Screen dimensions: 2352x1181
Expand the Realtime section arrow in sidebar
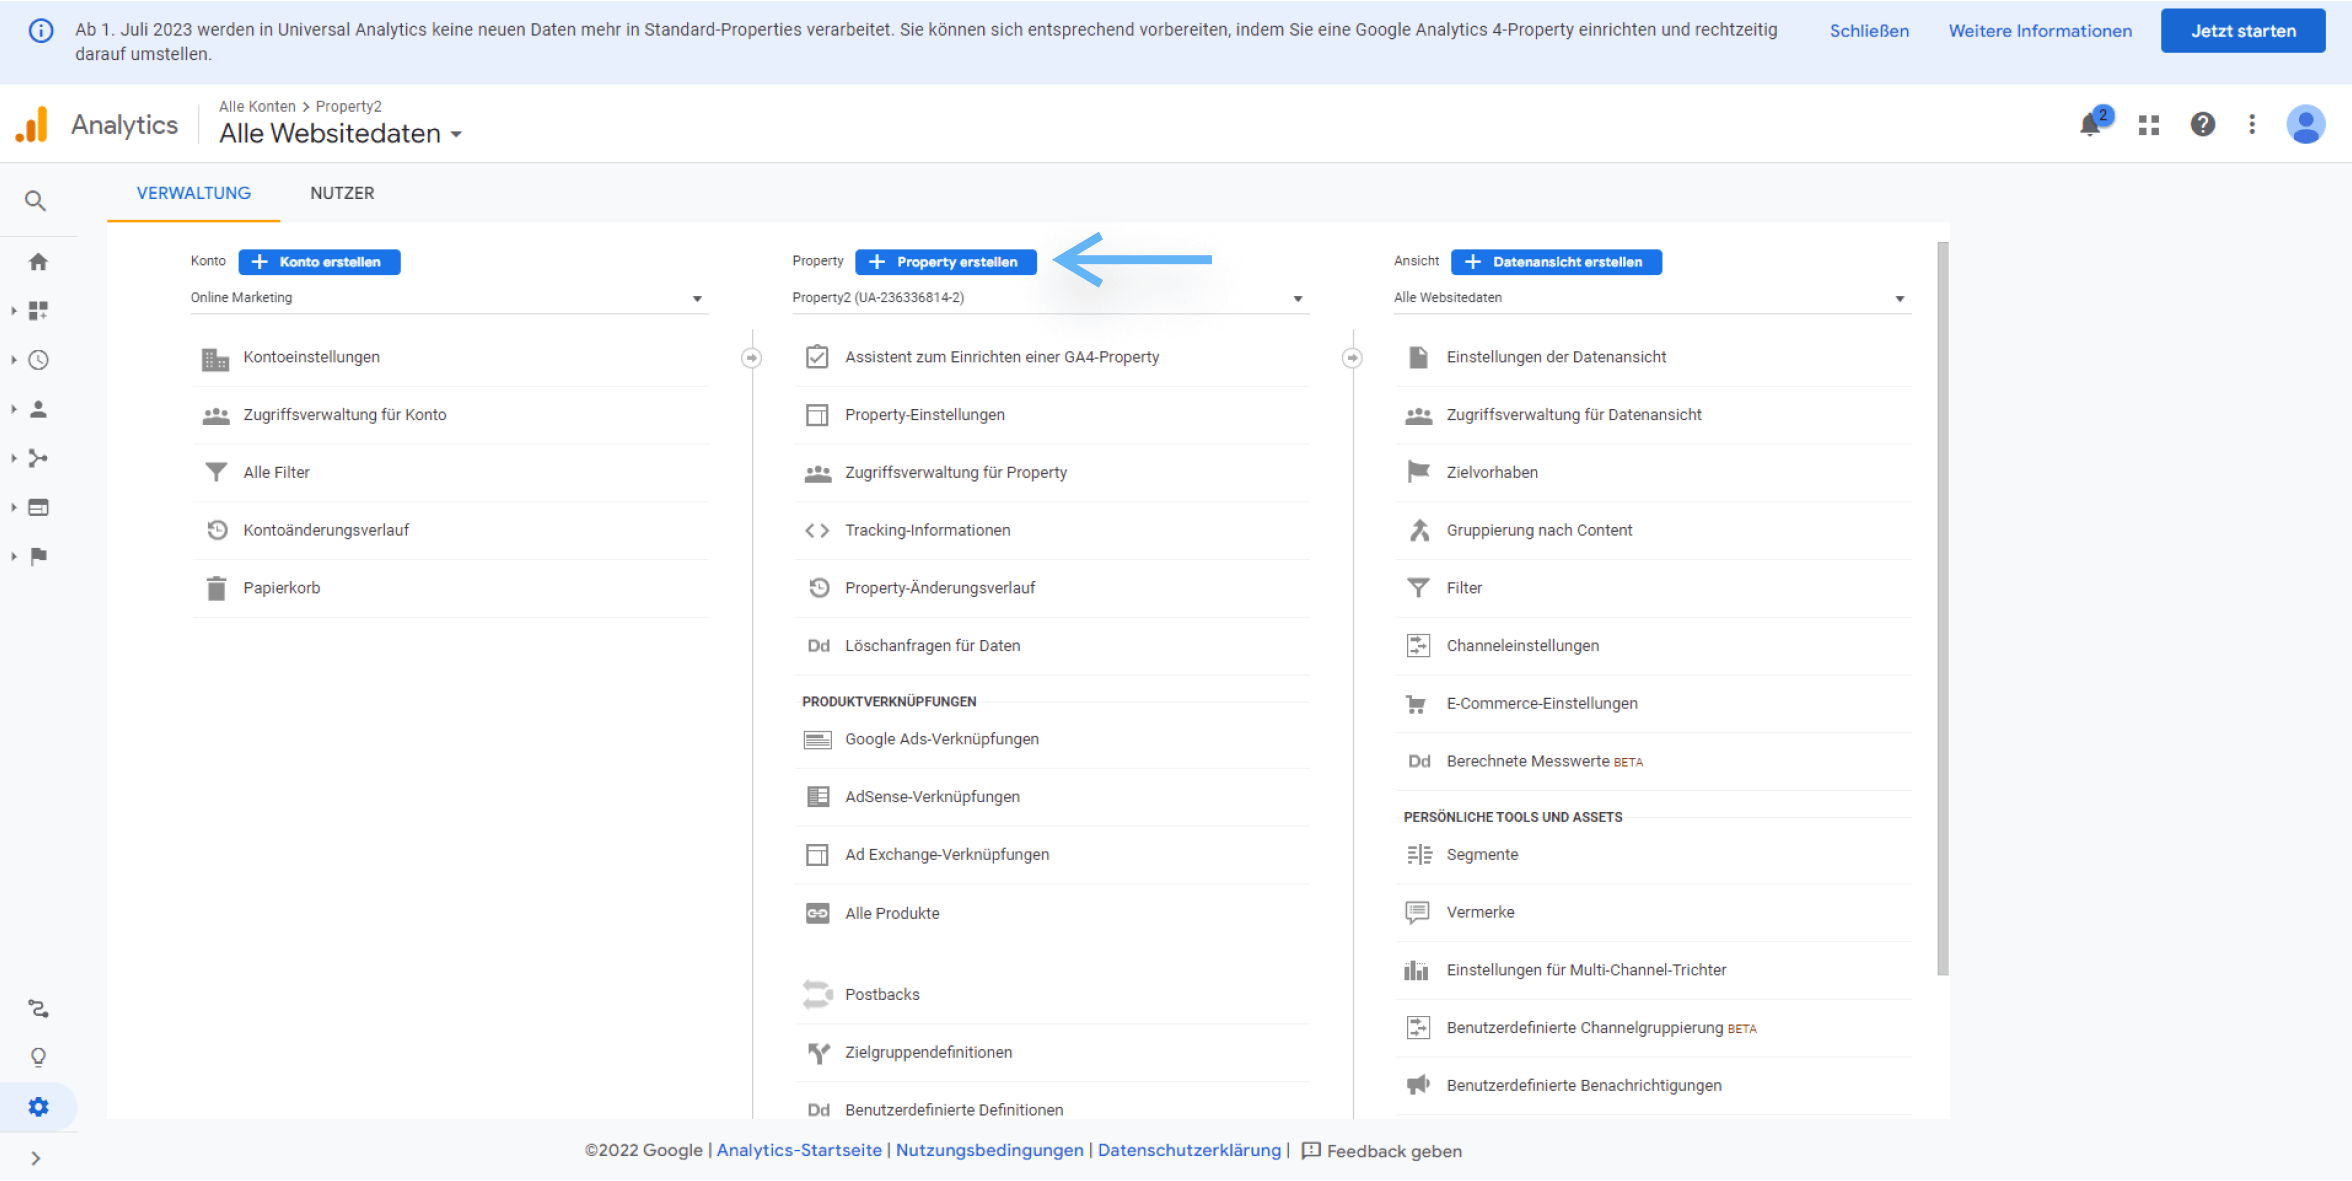pos(13,360)
